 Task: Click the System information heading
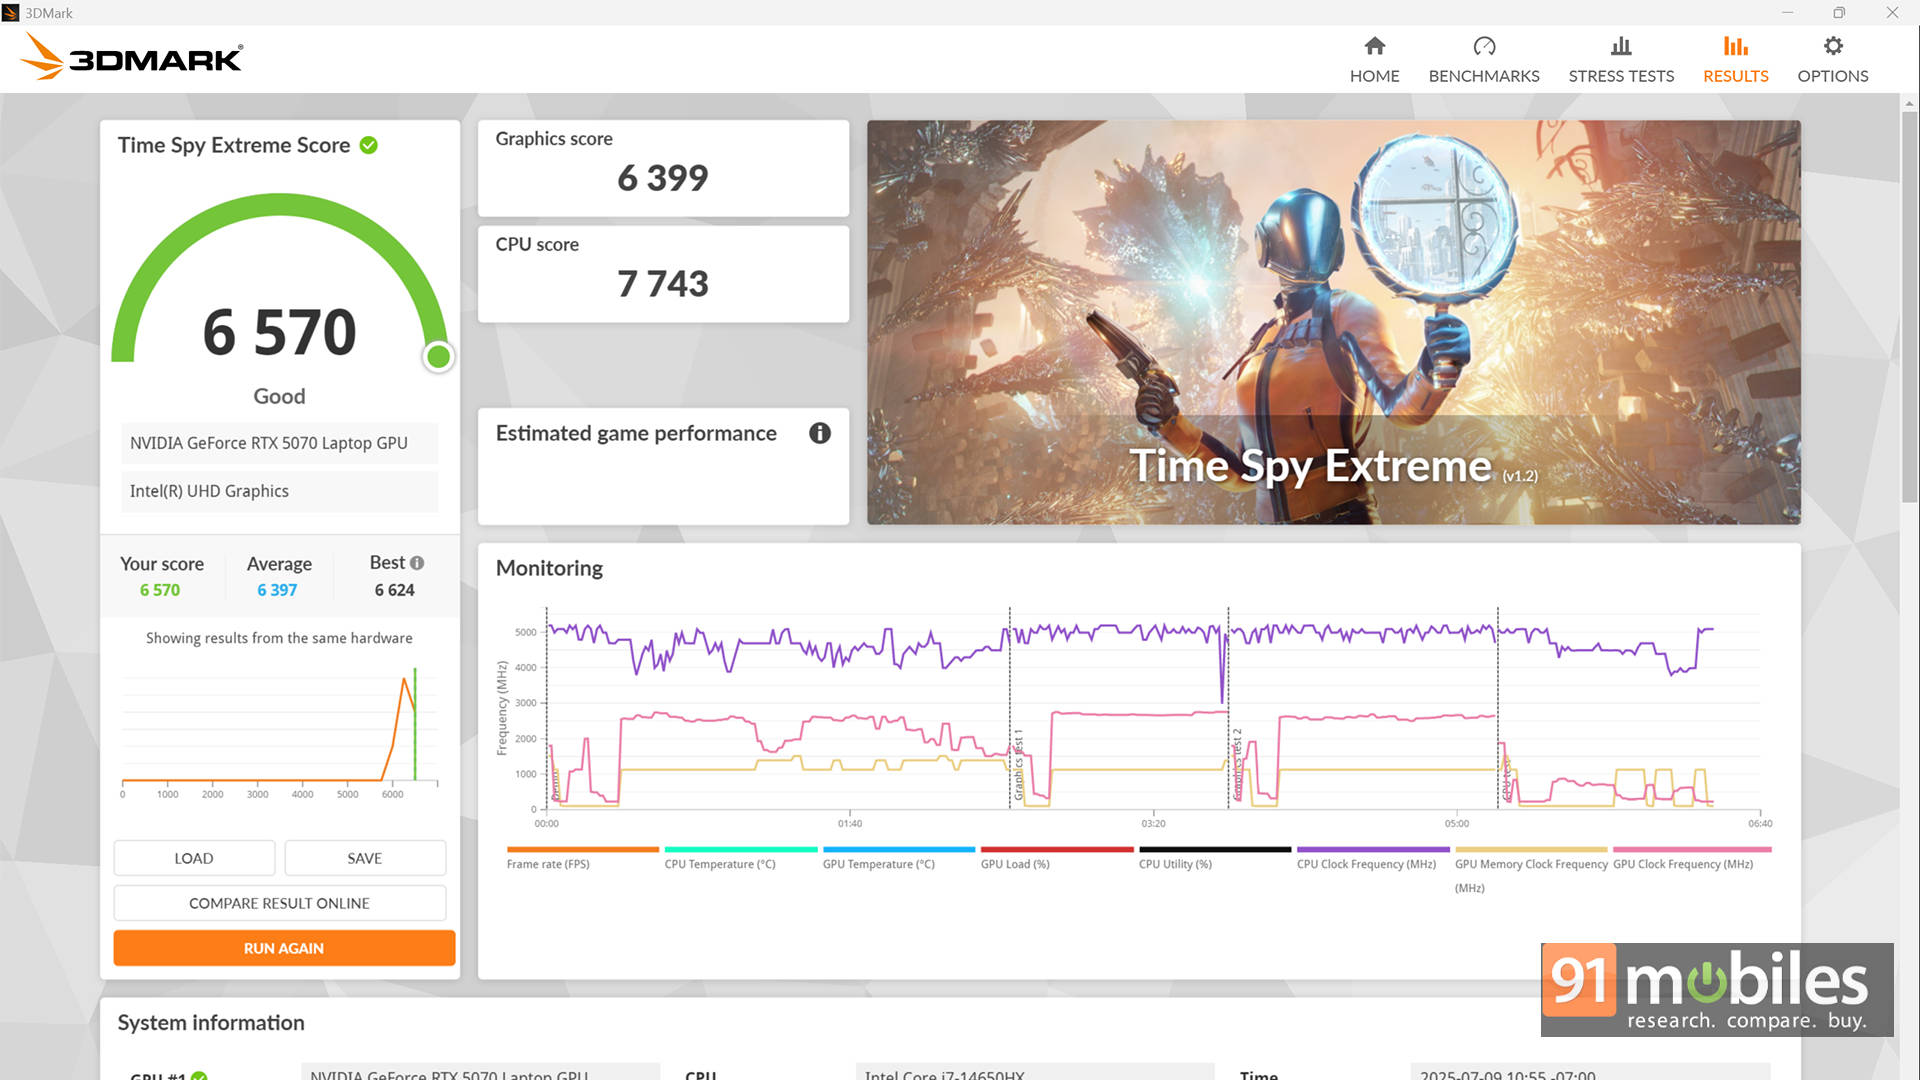(211, 1023)
